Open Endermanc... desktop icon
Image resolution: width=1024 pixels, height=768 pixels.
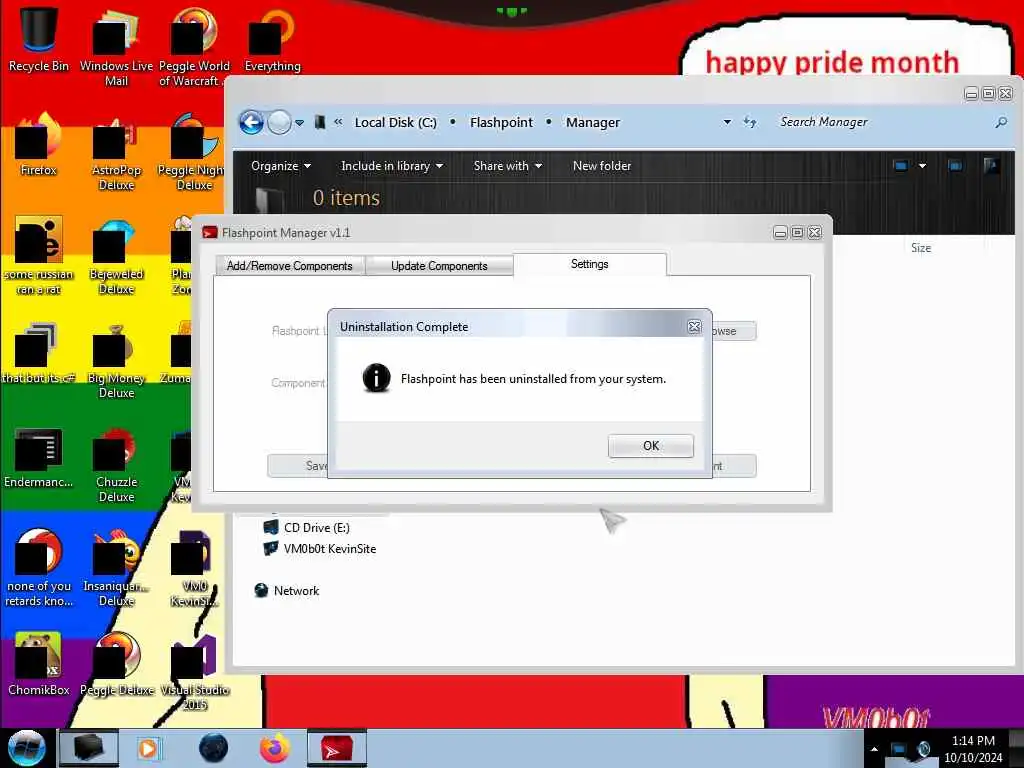[39, 457]
